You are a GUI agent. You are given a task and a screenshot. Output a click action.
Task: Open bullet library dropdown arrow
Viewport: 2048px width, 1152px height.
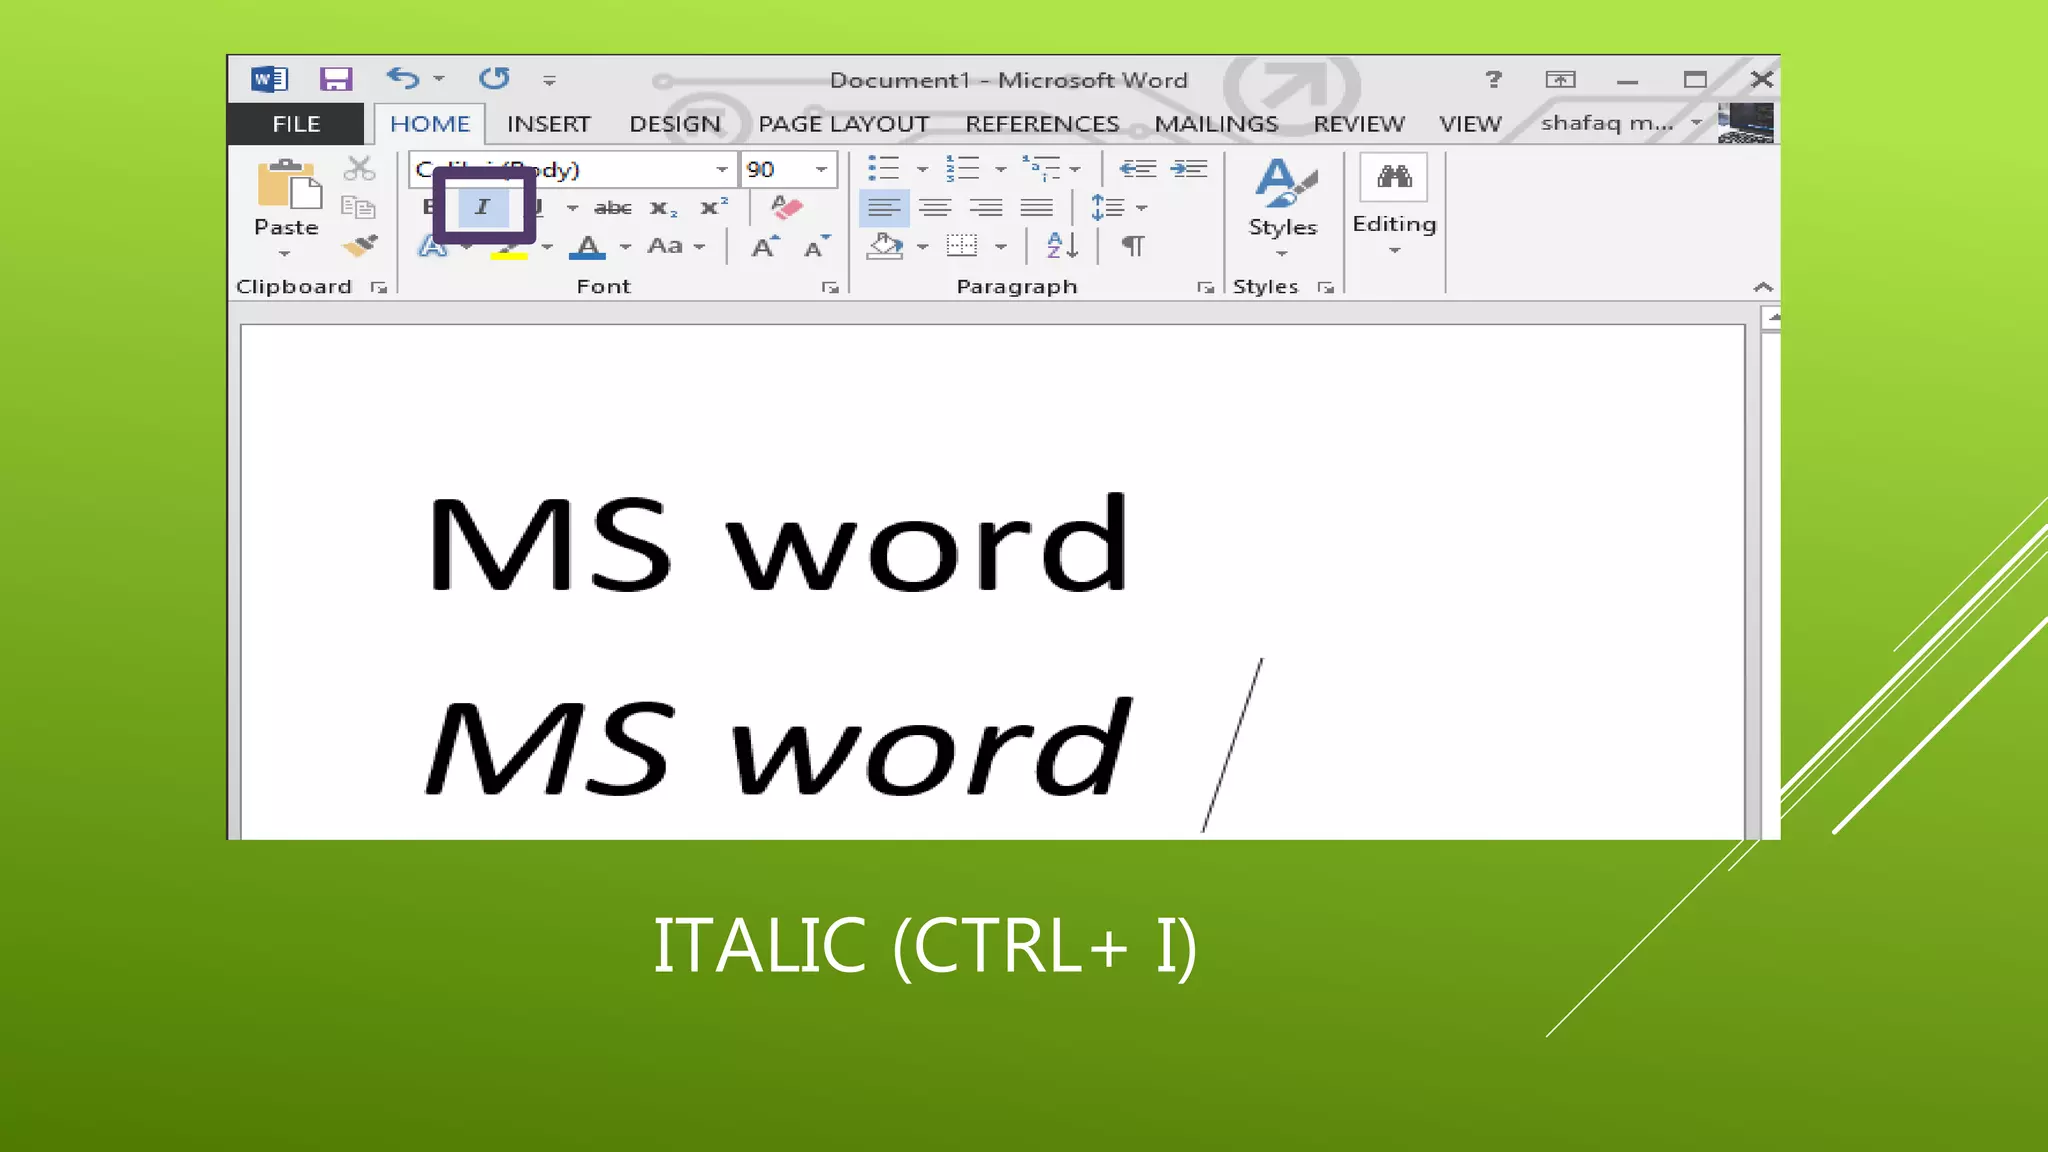(922, 169)
